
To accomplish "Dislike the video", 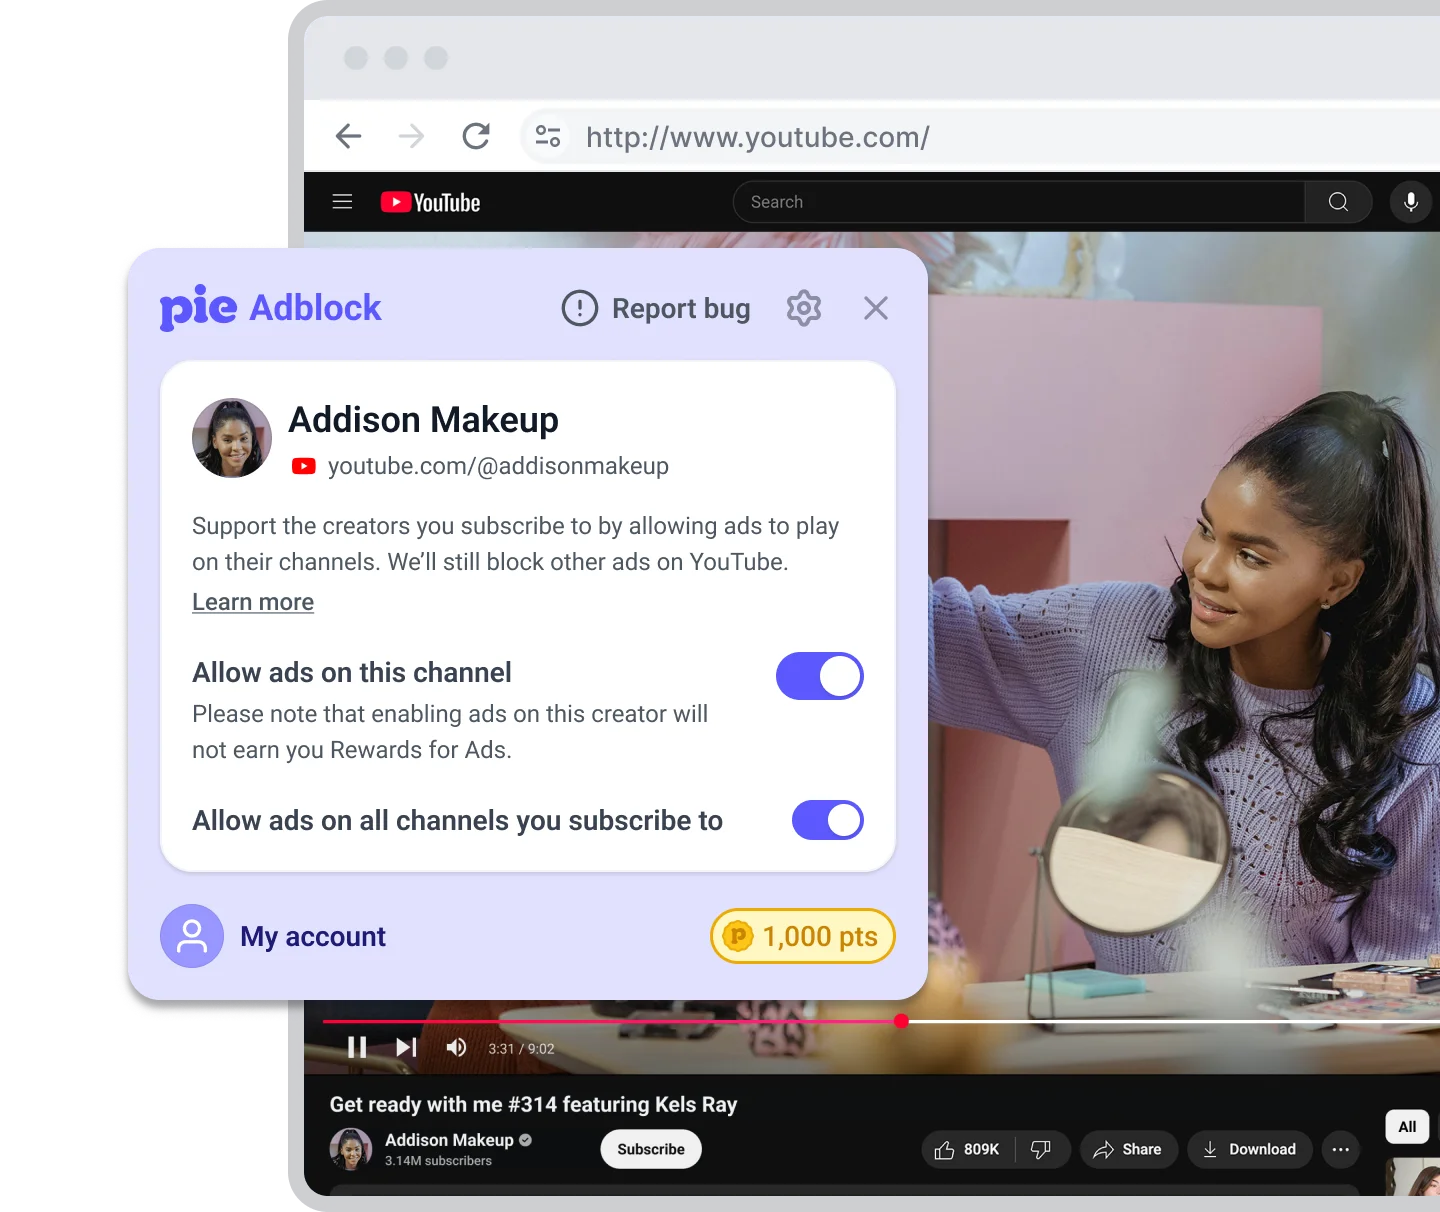I will (1042, 1150).
